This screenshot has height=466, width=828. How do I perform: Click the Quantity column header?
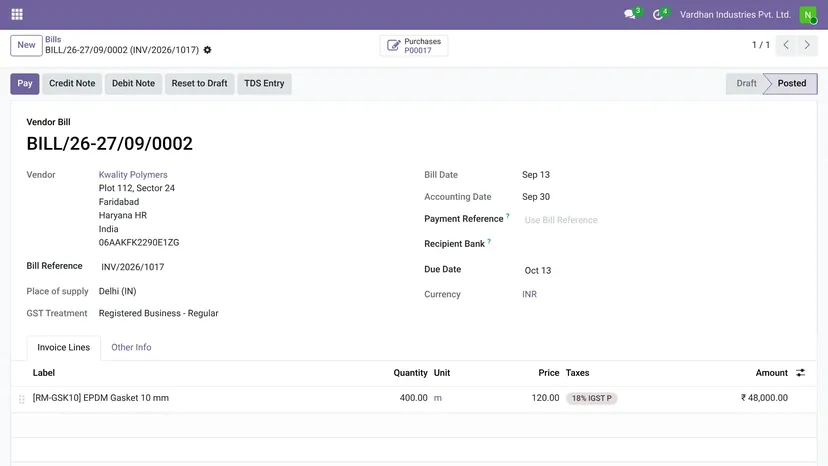point(410,373)
